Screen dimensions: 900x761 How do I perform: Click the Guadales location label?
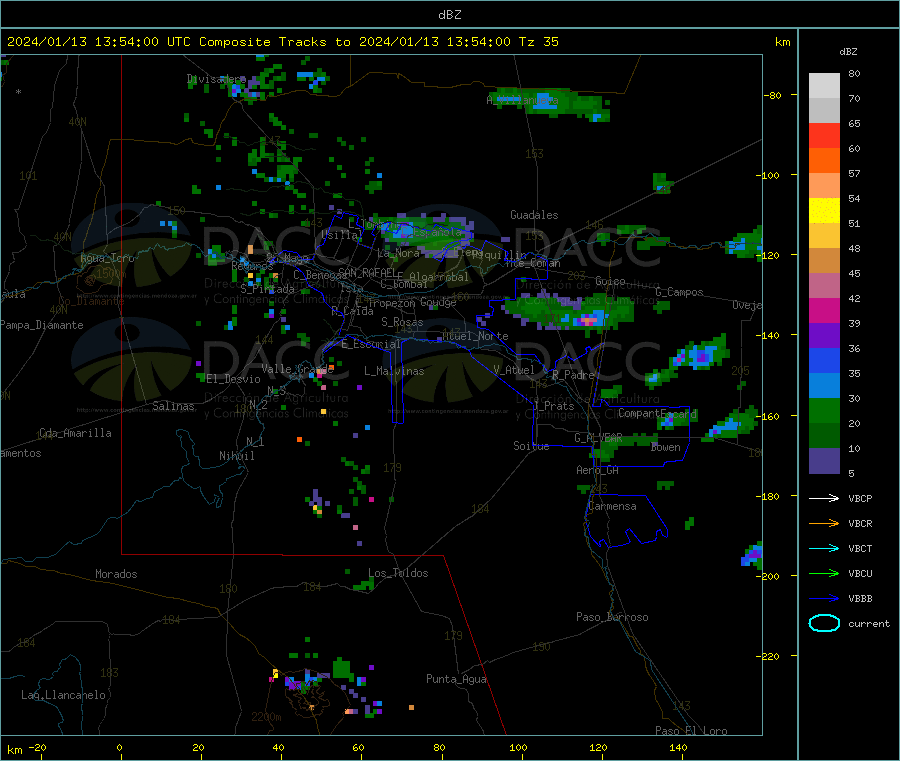click(x=534, y=215)
